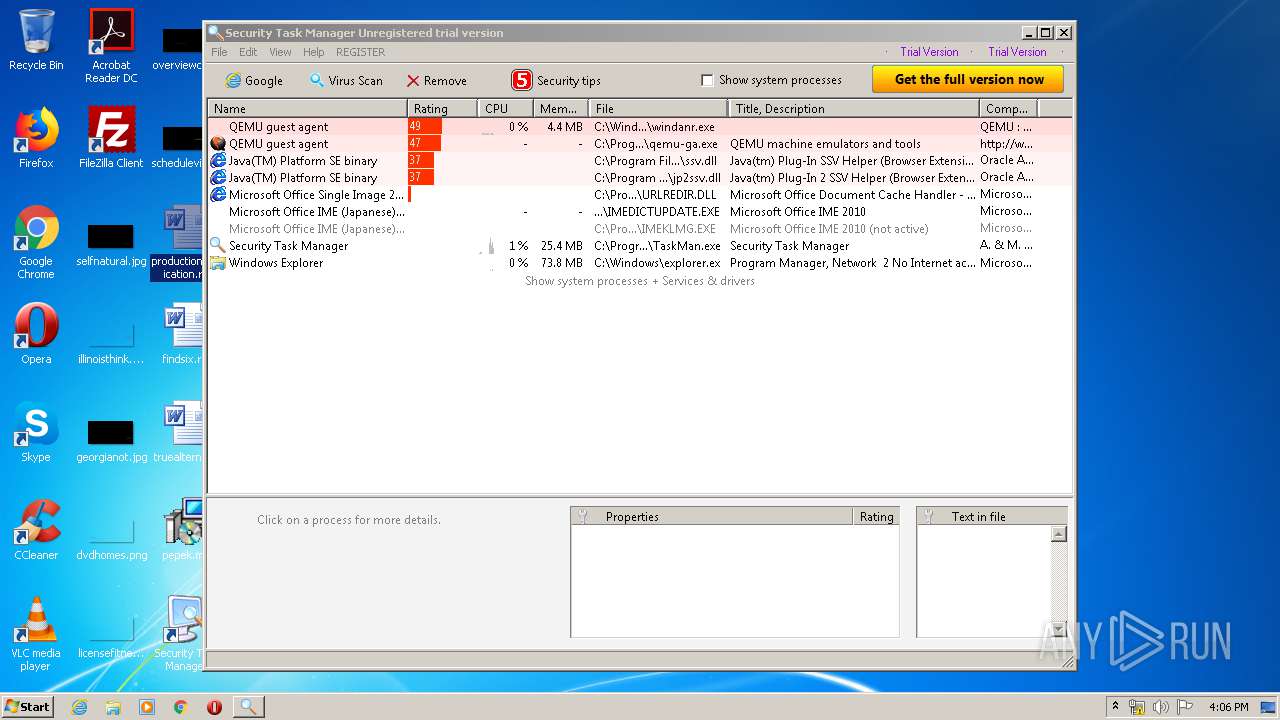The image size is (1280, 720).
Task: Click QEMU icon in qemu-ga.exe row
Action: tap(218, 144)
